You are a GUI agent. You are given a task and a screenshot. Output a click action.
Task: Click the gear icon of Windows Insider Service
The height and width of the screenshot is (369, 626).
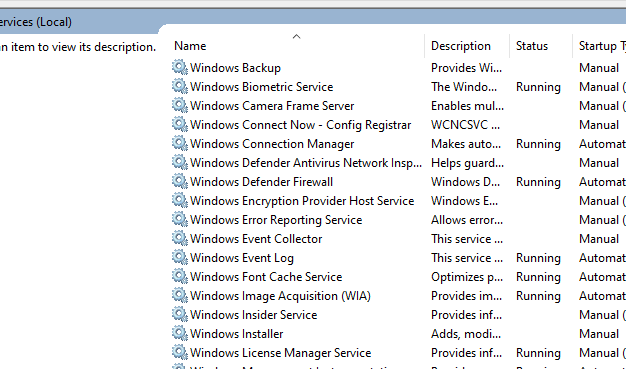tap(180, 314)
